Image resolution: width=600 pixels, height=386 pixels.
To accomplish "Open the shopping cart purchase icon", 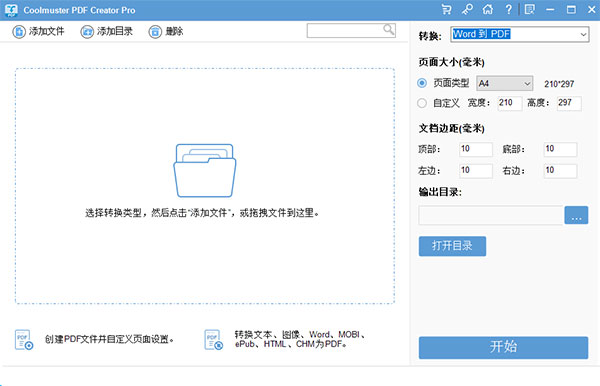I will click(x=446, y=9).
